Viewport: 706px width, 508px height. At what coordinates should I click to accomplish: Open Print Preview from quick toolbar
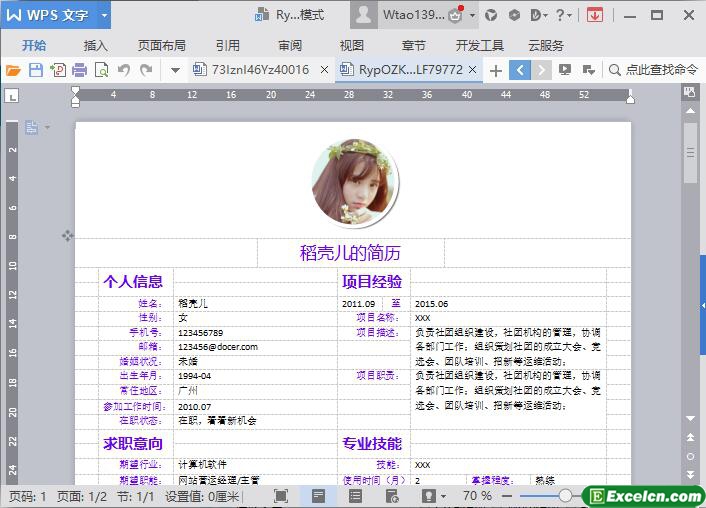101,70
